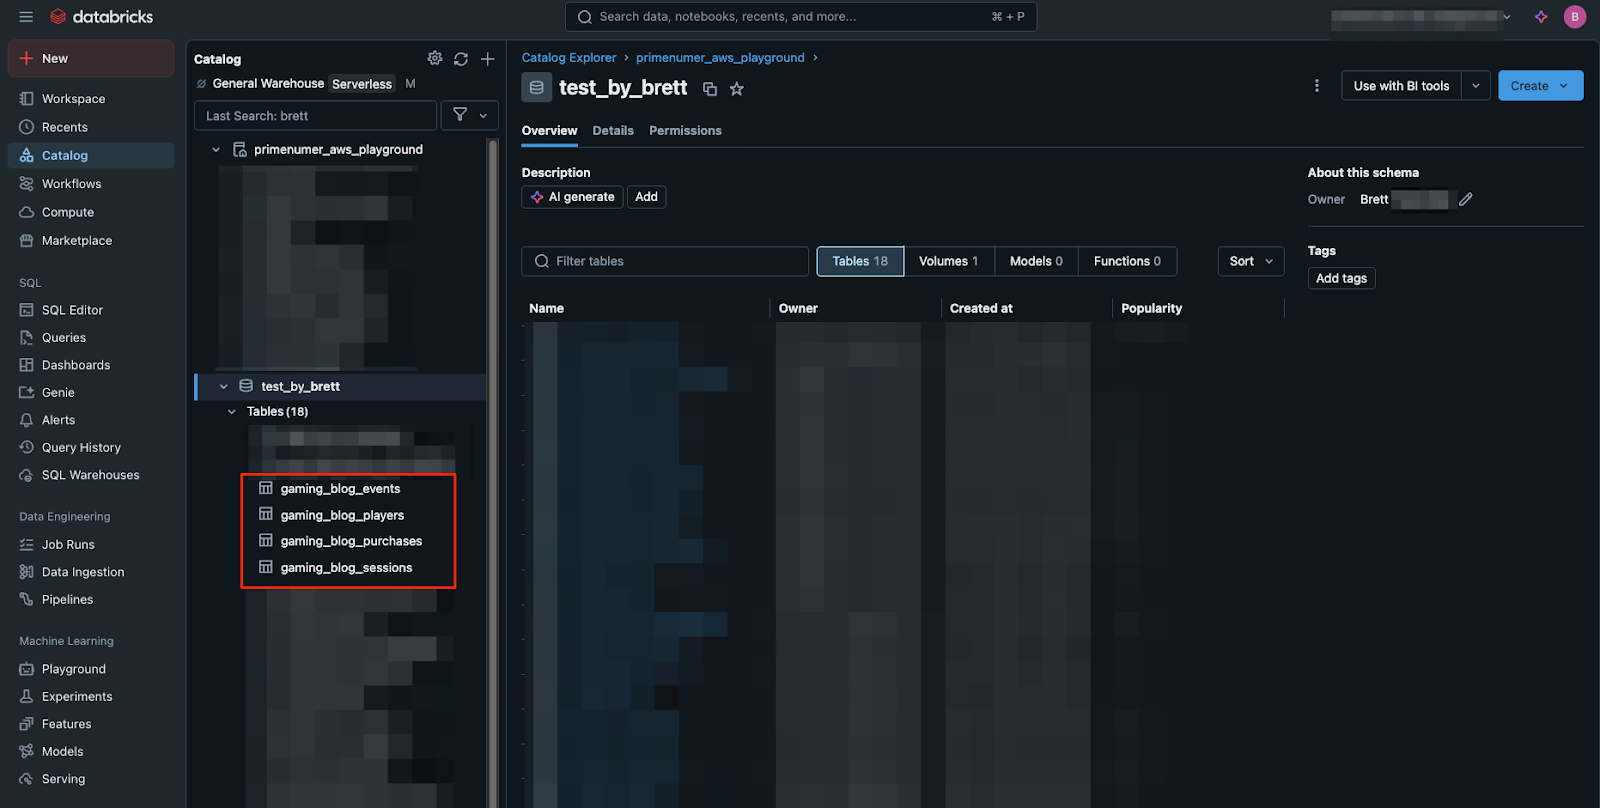The image size is (1600, 808).
Task: Select the Tables 18 tab
Action: (x=860, y=261)
